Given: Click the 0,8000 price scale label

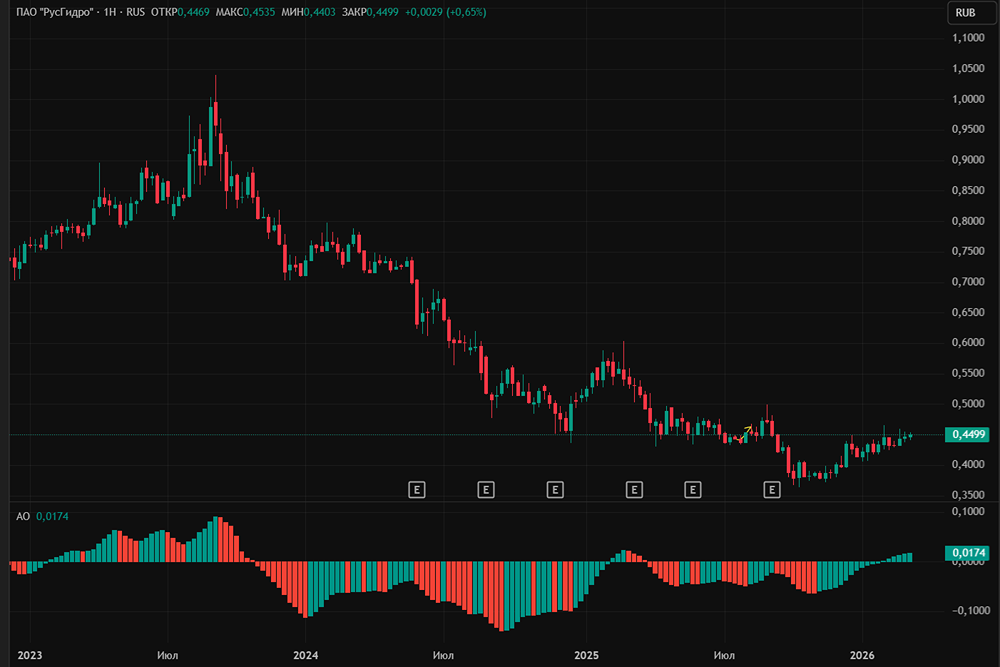Looking at the screenshot, I should point(968,221).
